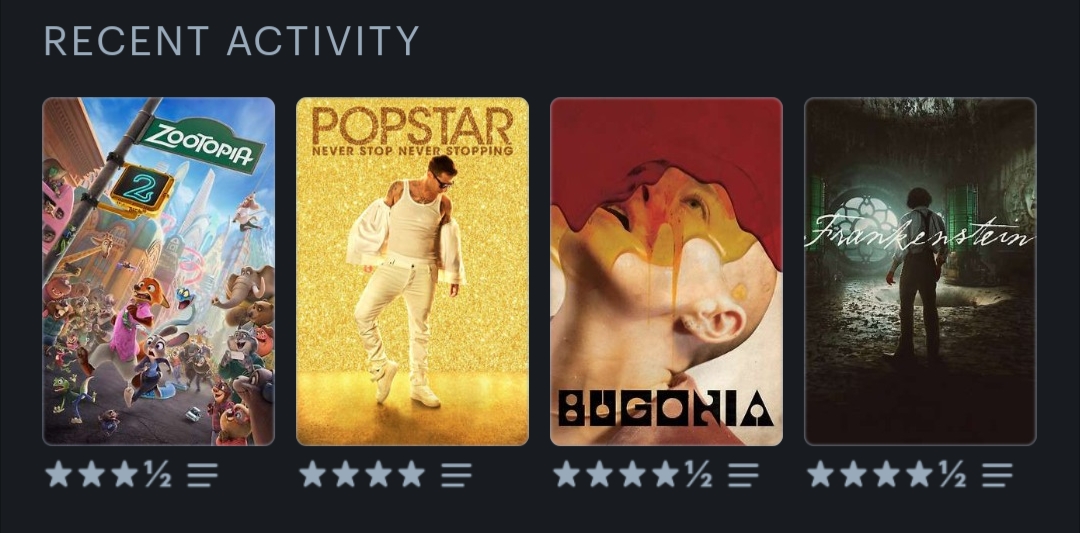The width and height of the screenshot is (1080, 533).
Task: Open the Recent Activity section heading
Action: click(x=231, y=41)
